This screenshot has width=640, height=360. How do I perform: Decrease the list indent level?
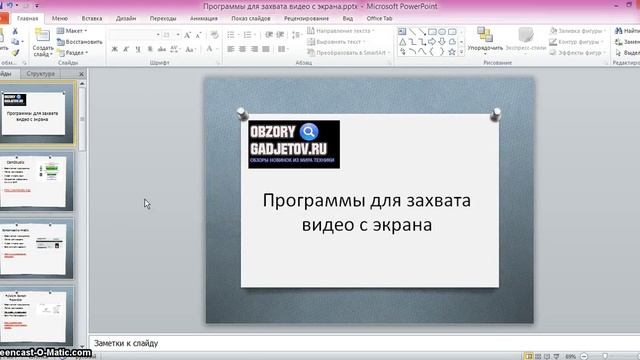tap(269, 35)
